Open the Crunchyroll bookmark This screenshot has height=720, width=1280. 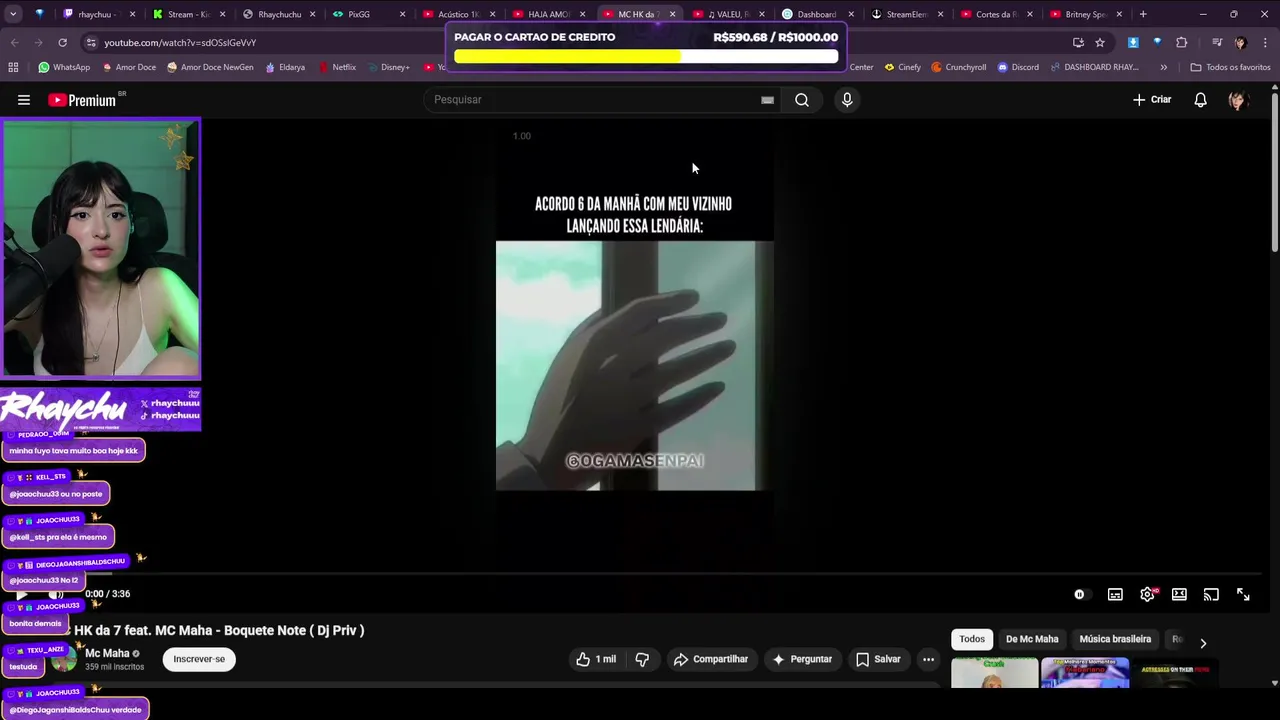pos(958,67)
